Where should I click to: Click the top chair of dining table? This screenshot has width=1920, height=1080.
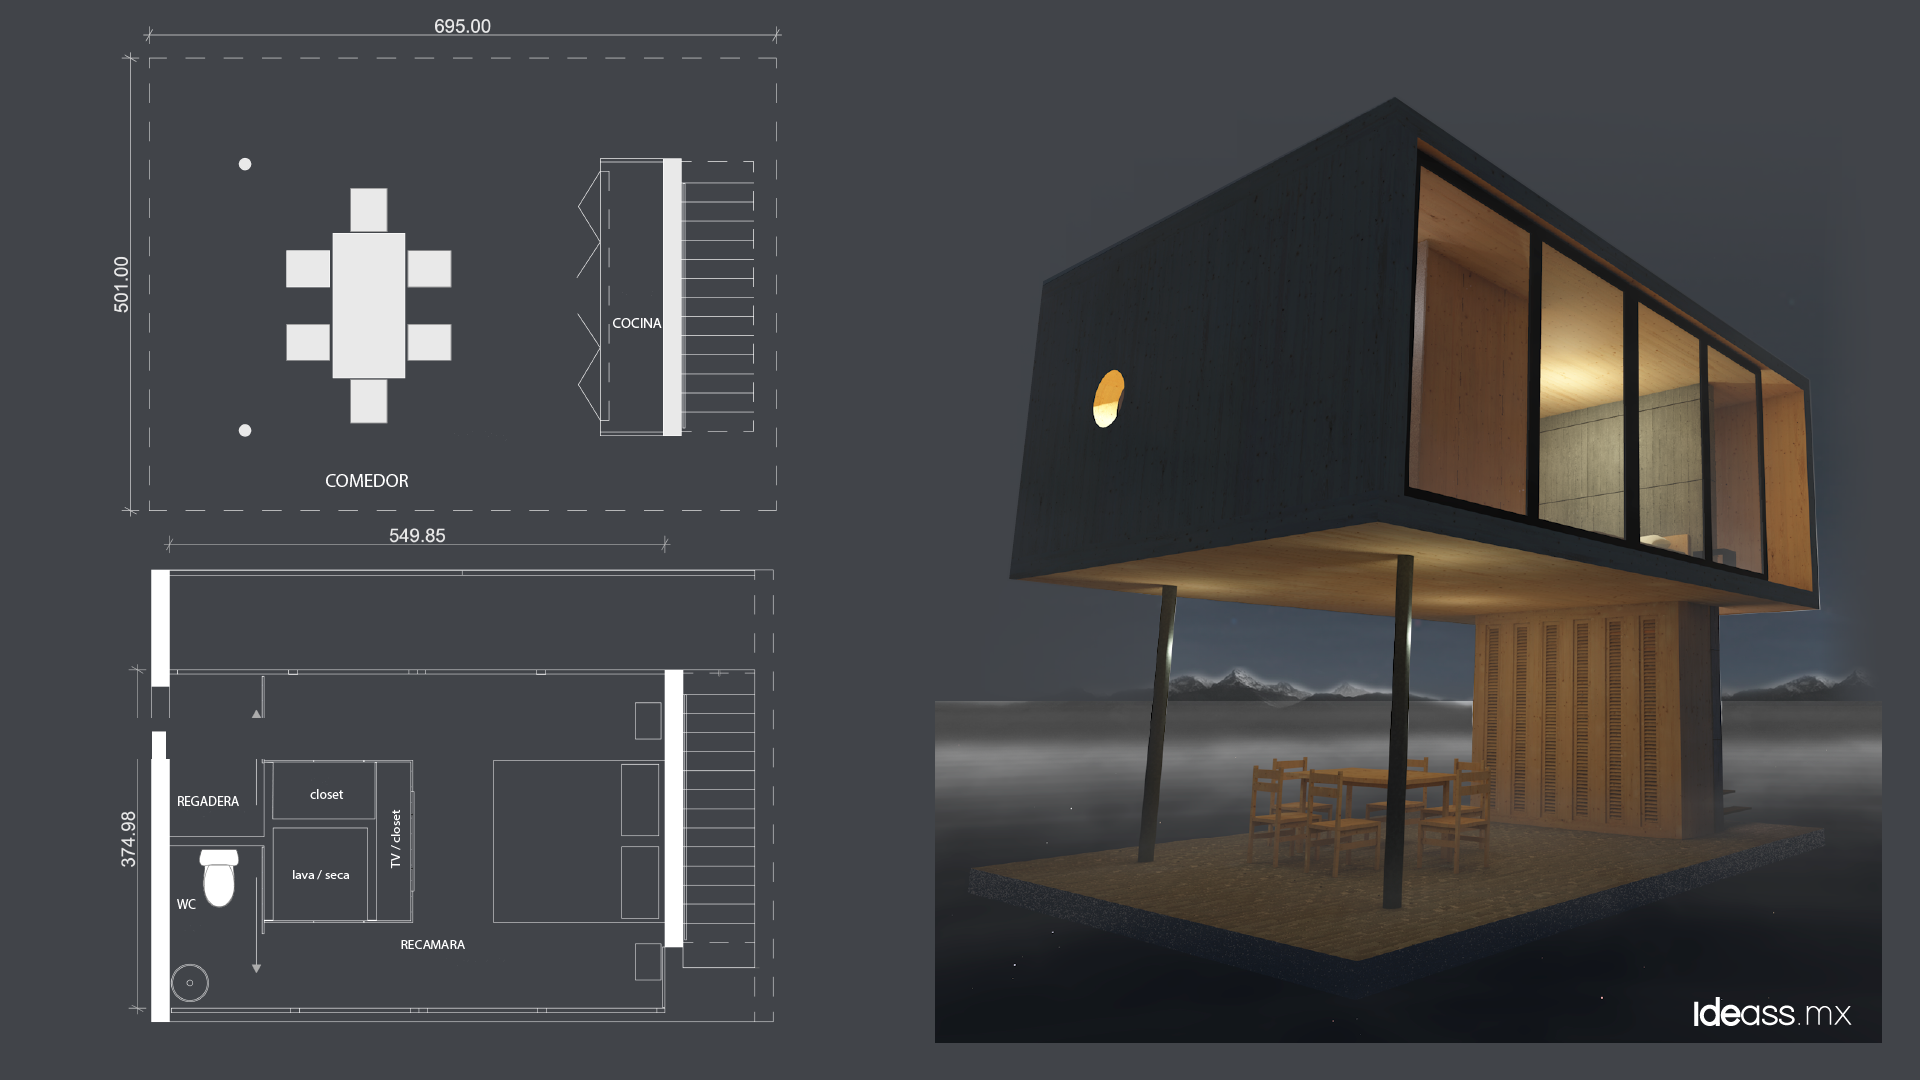click(368, 210)
